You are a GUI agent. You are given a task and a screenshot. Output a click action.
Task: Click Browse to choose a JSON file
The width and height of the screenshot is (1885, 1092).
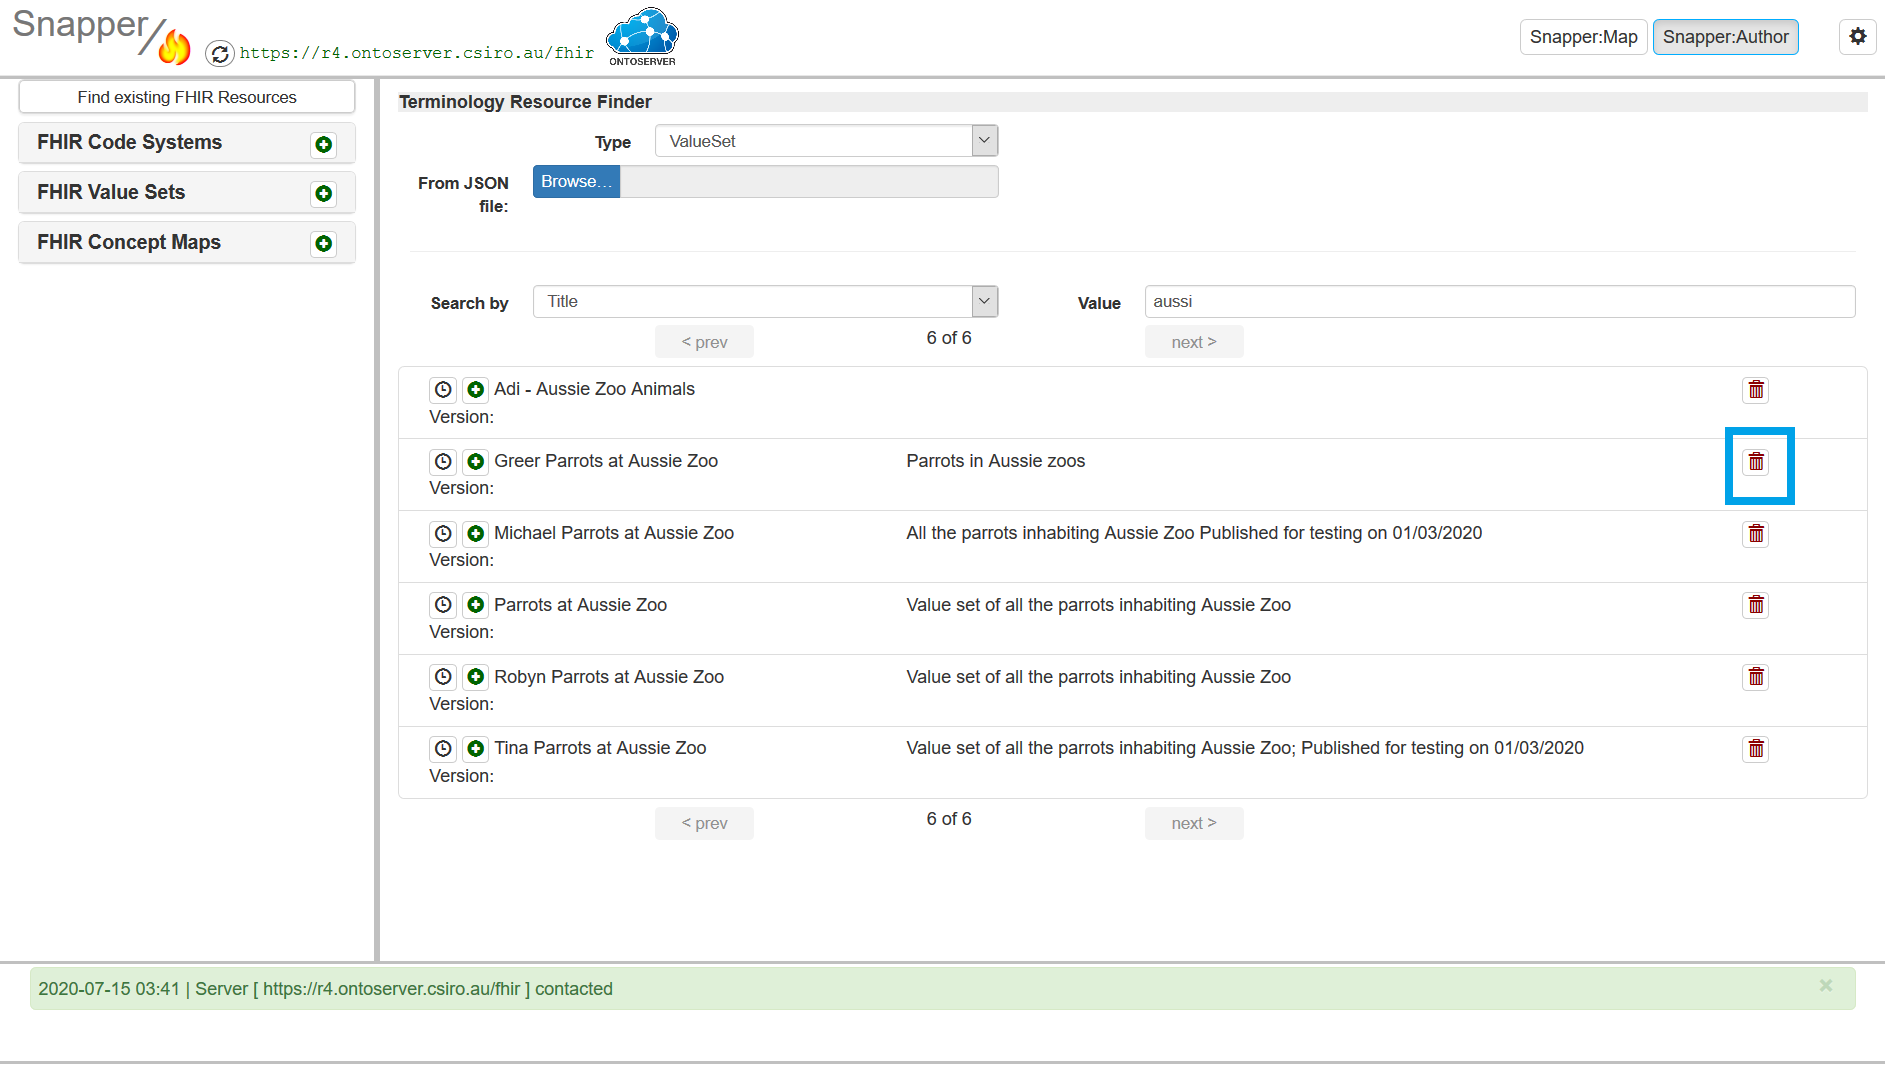click(576, 182)
